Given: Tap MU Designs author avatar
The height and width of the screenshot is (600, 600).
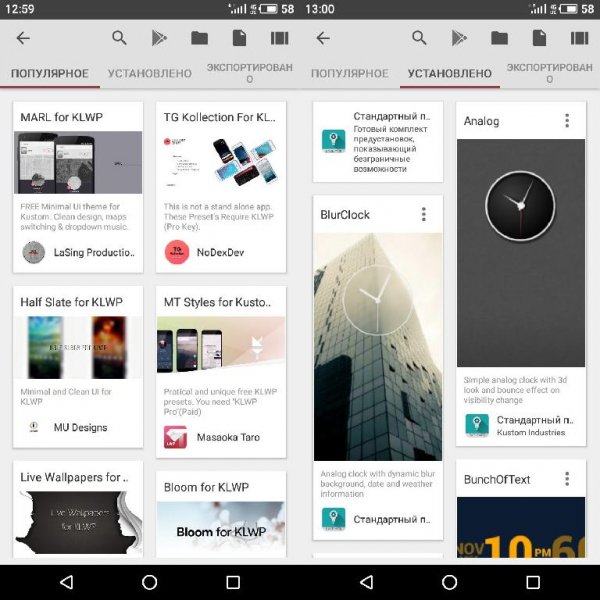Looking at the screenshot, I should [34, 427].
